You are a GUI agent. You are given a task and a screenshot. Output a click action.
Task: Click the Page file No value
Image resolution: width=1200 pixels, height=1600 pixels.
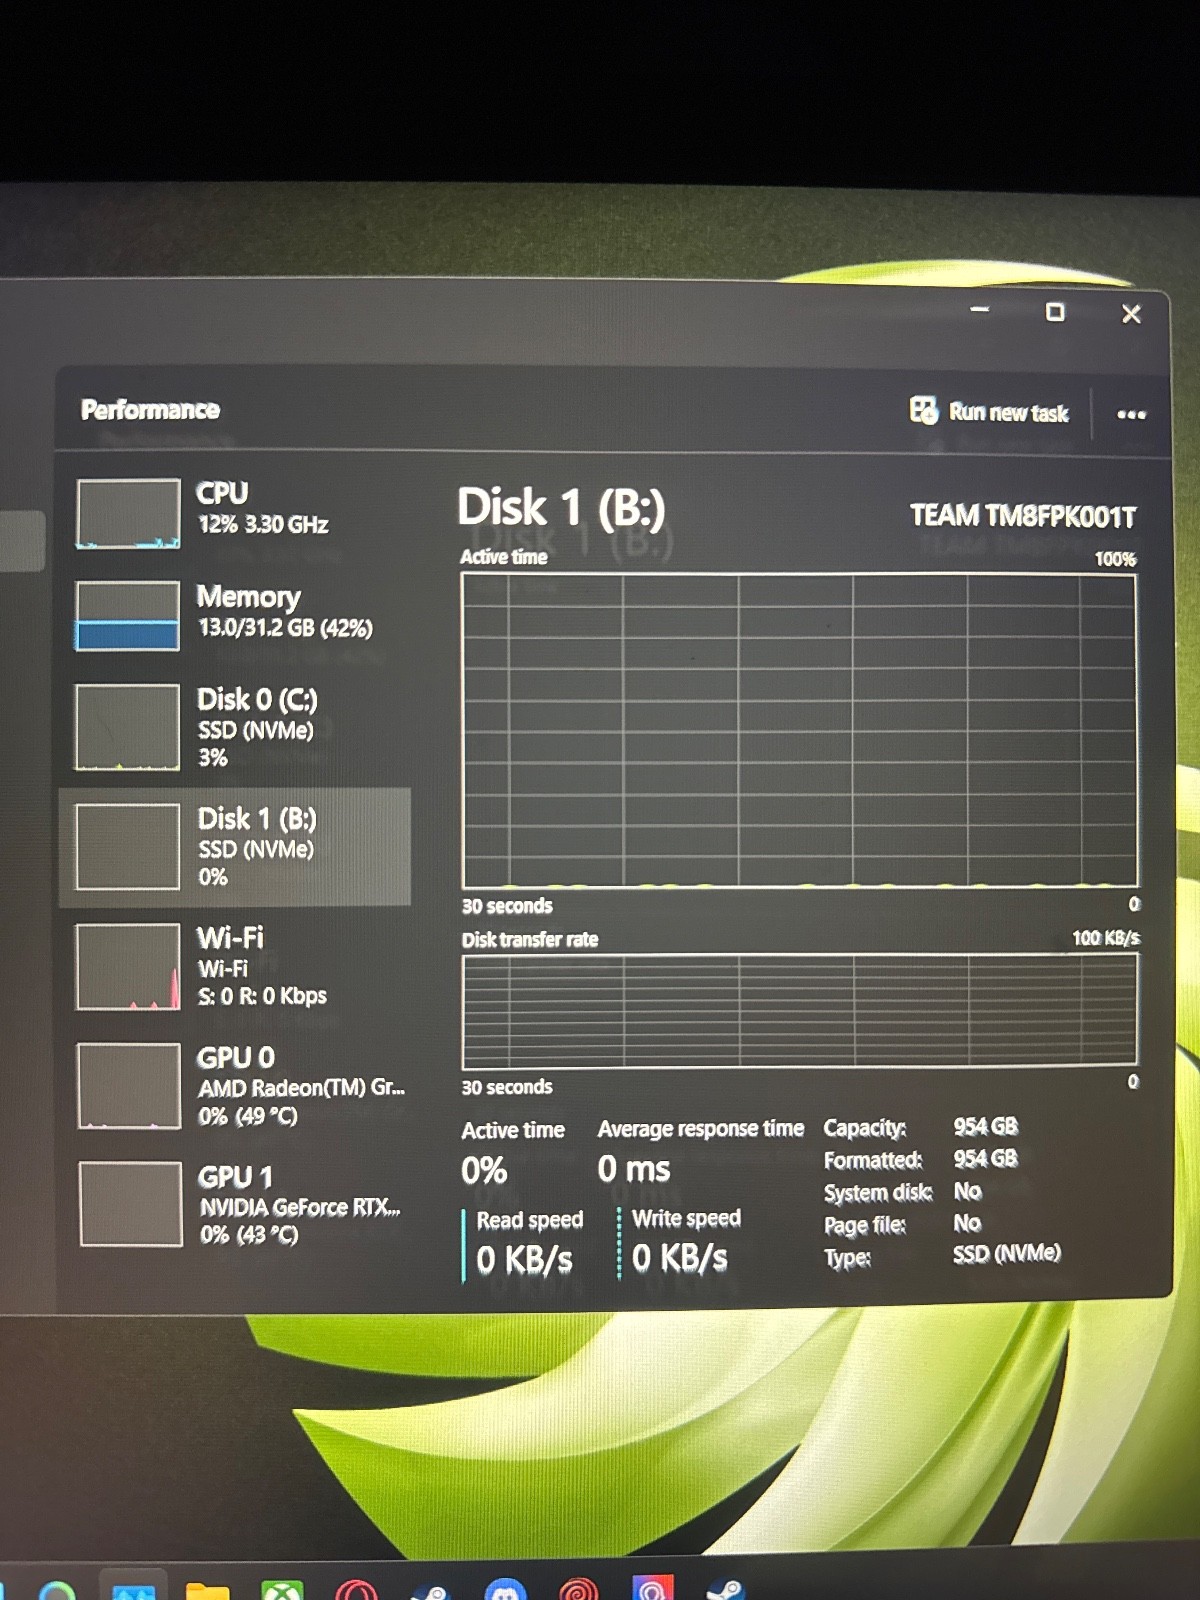click(967, 1223)
